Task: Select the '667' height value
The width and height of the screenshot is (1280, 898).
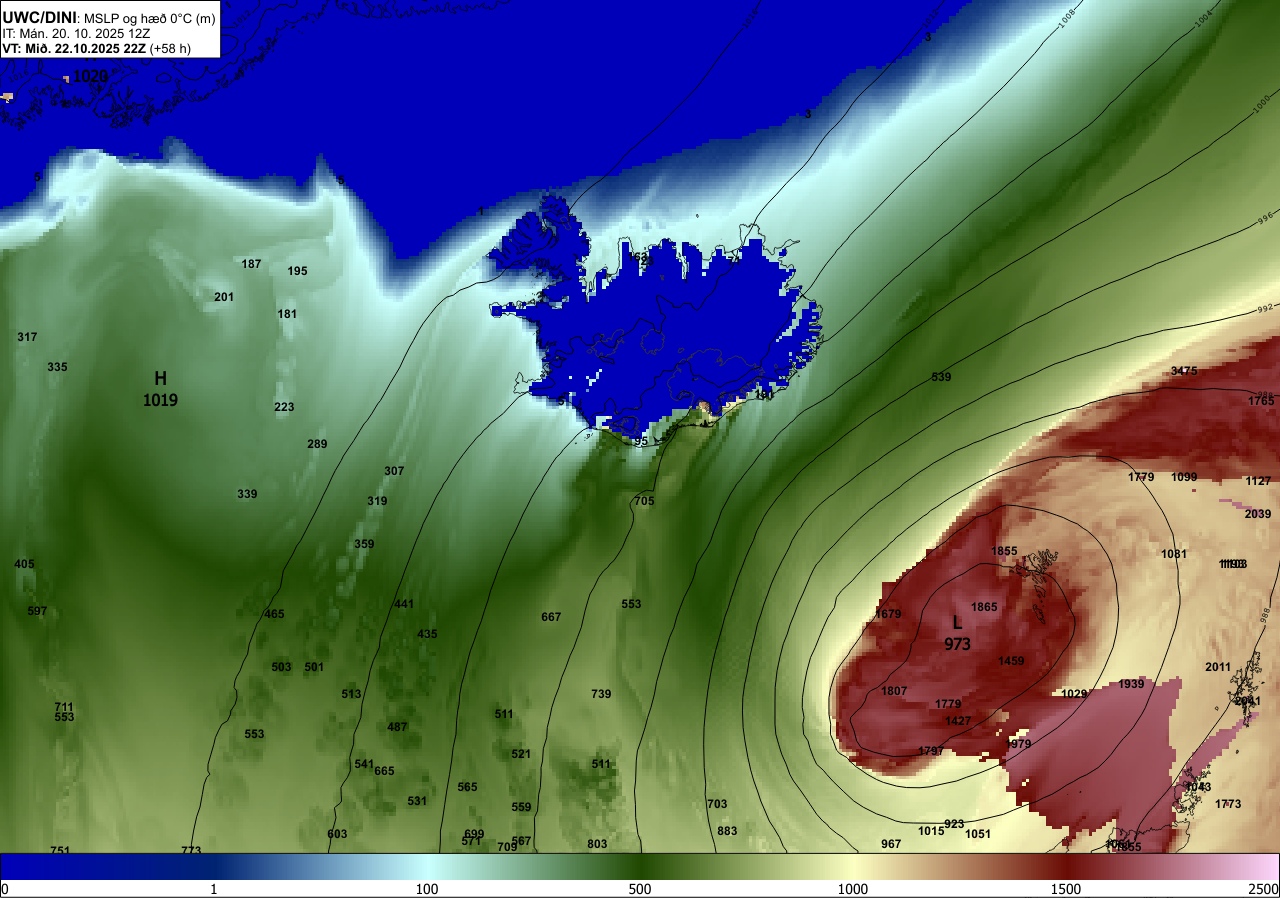Action: pyautogui.click(x=551, y=617)
